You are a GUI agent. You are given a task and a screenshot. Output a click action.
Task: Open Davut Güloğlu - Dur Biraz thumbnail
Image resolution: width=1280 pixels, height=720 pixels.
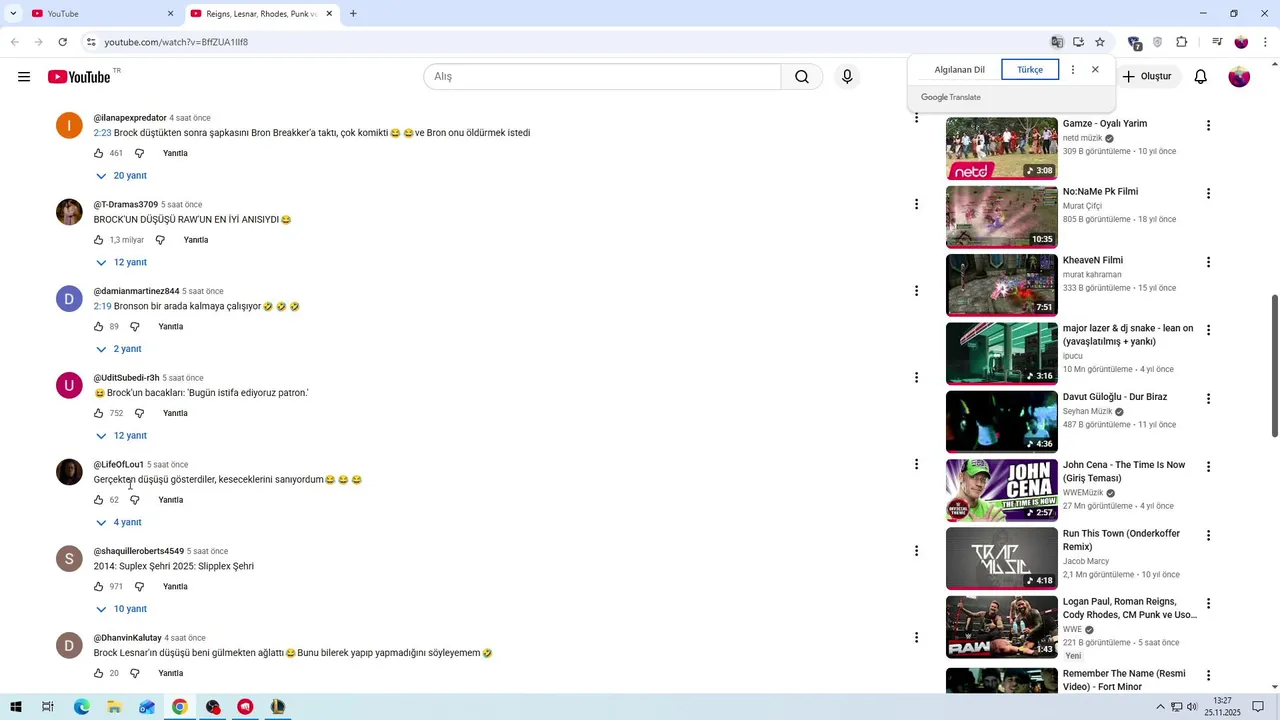[x=1001, y=422]
